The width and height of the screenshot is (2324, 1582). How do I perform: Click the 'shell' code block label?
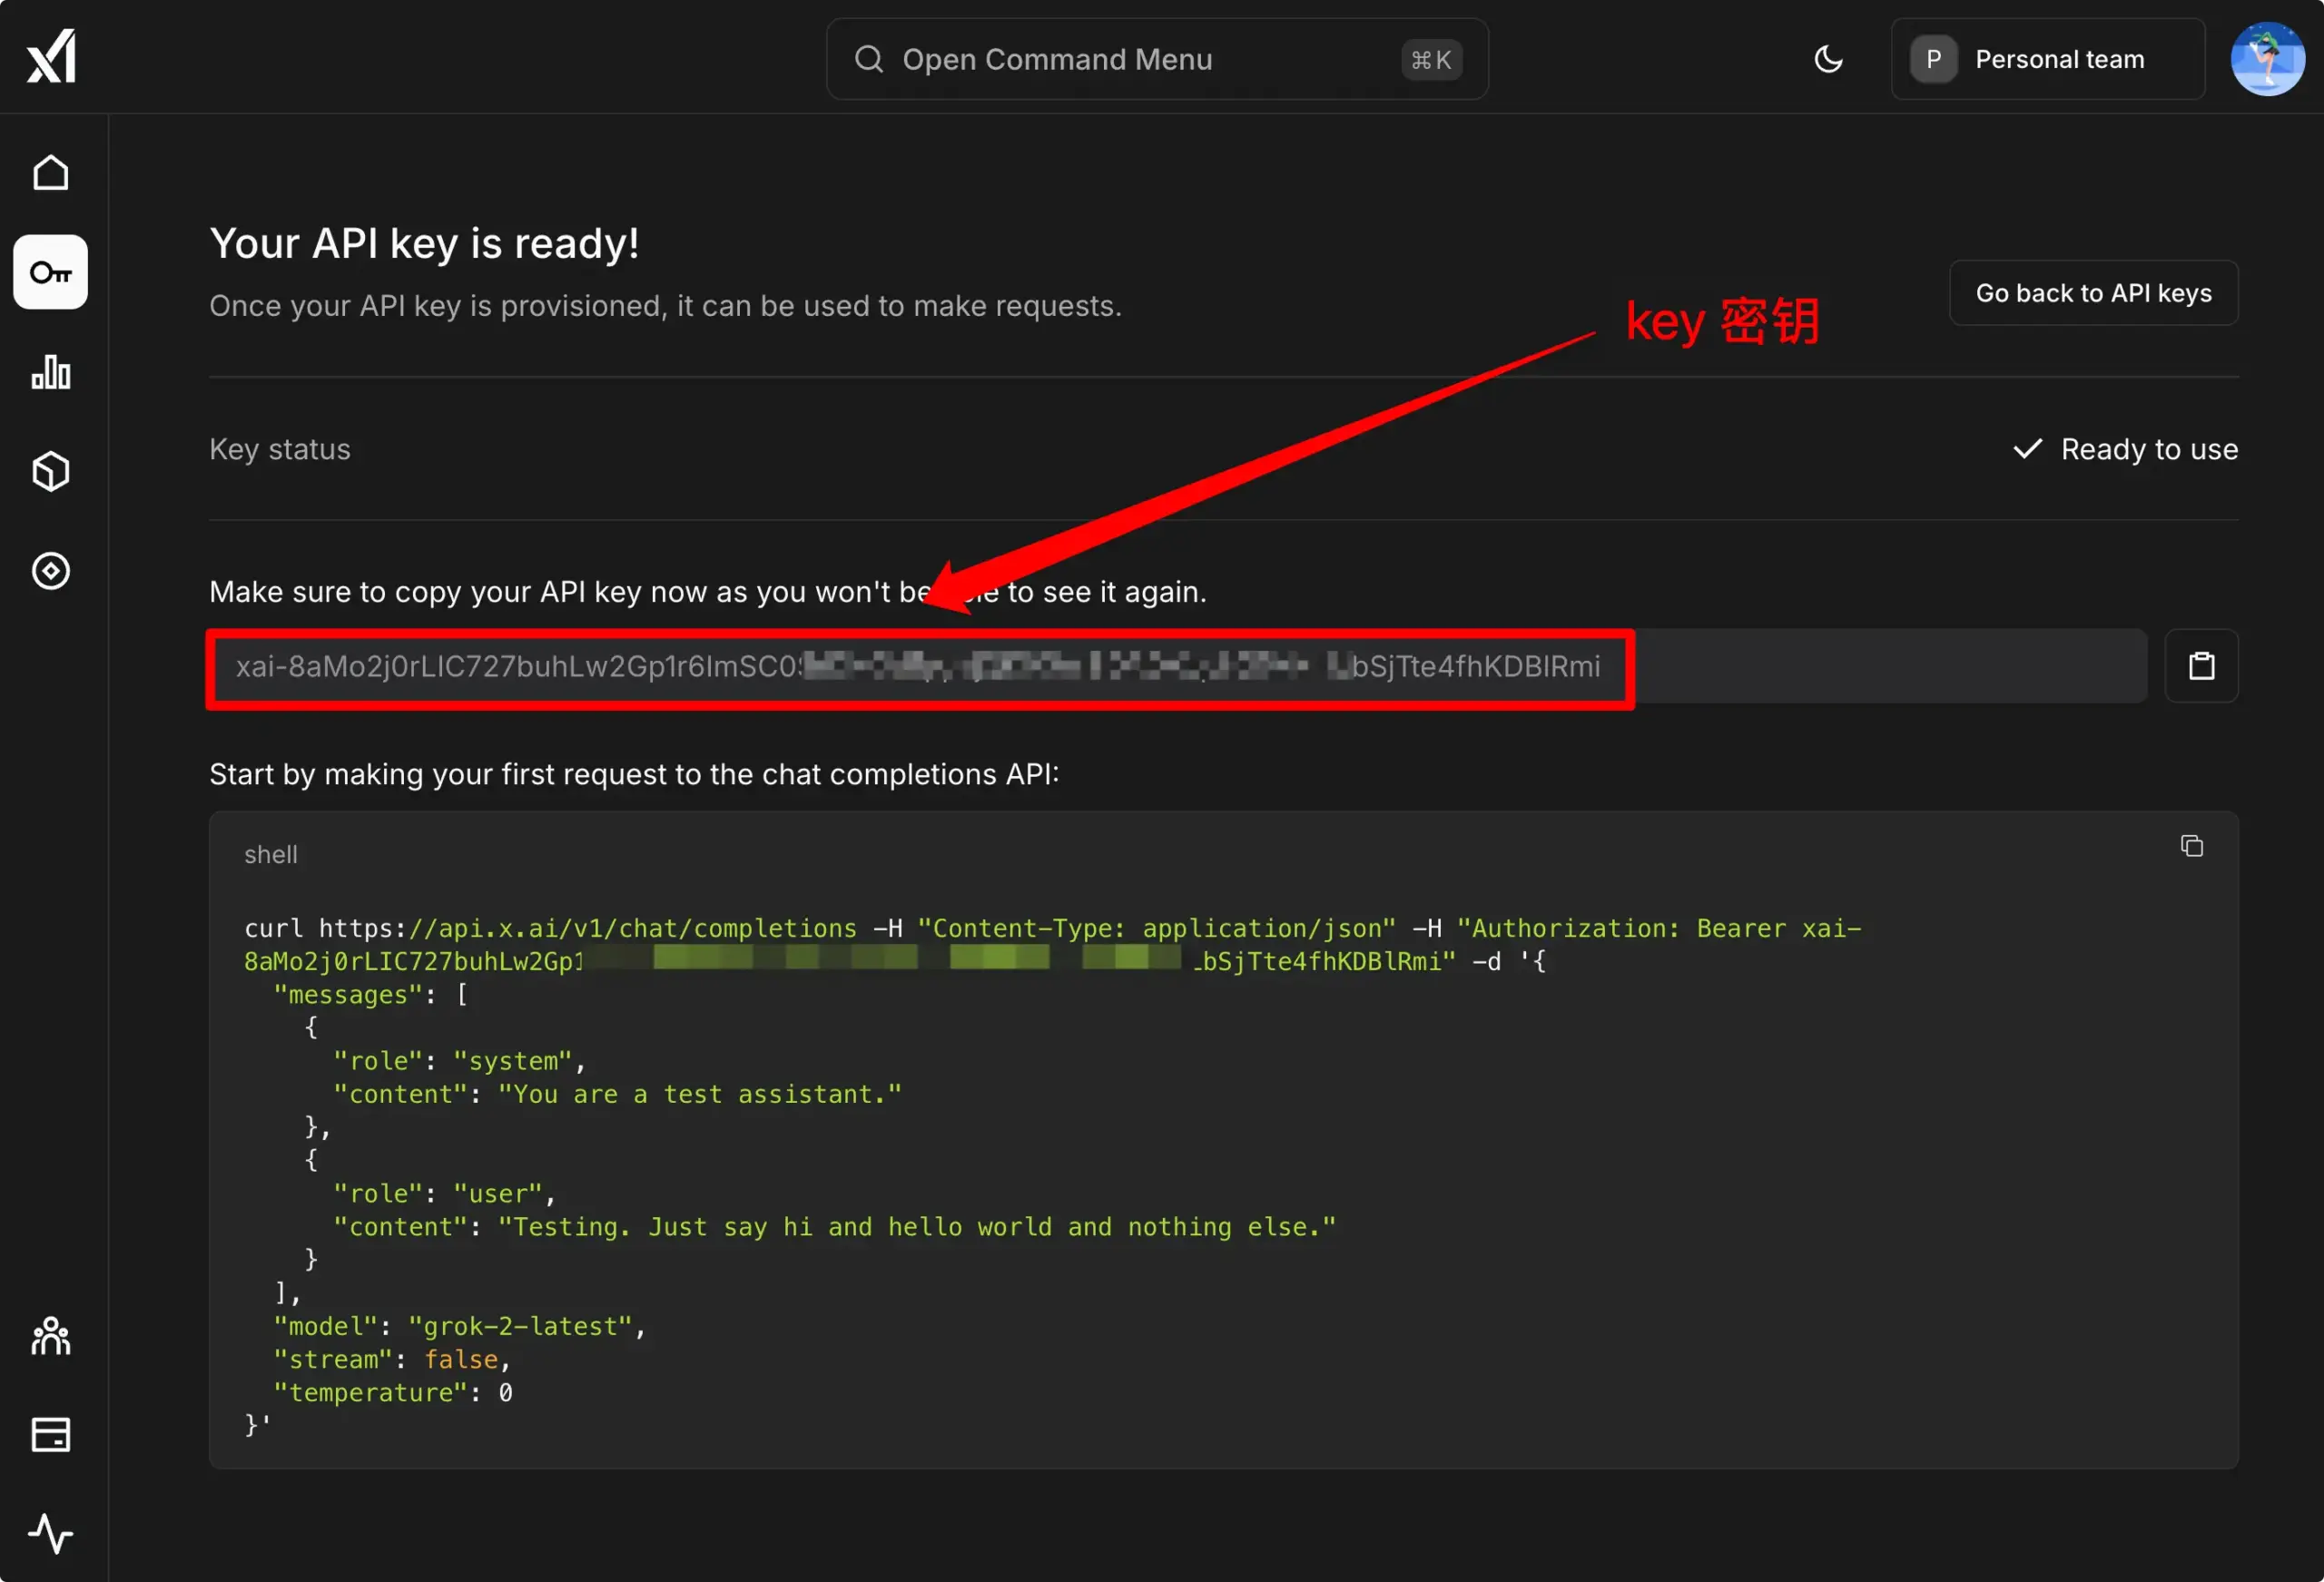pos(271,854)
